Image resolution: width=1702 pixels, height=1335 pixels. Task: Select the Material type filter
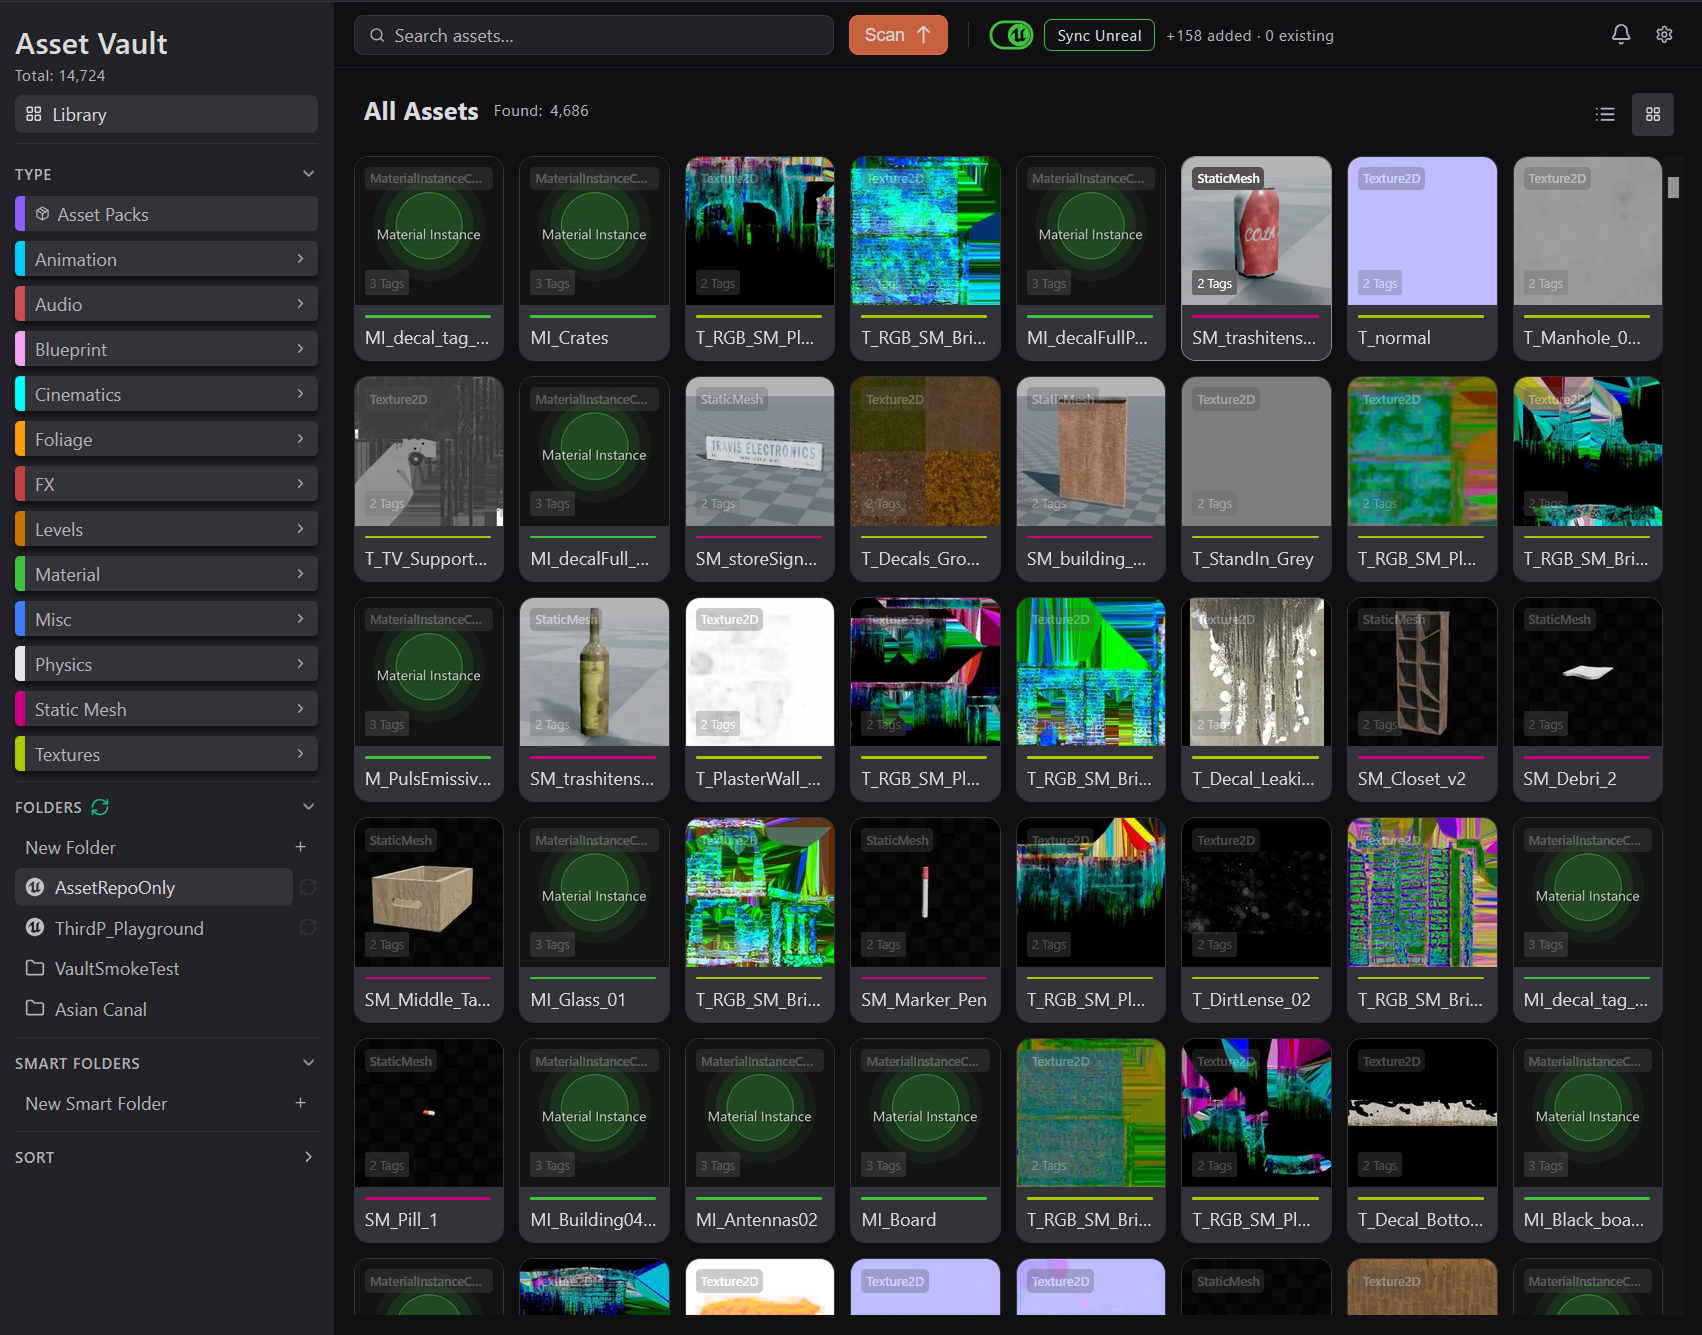coord(166,574)
